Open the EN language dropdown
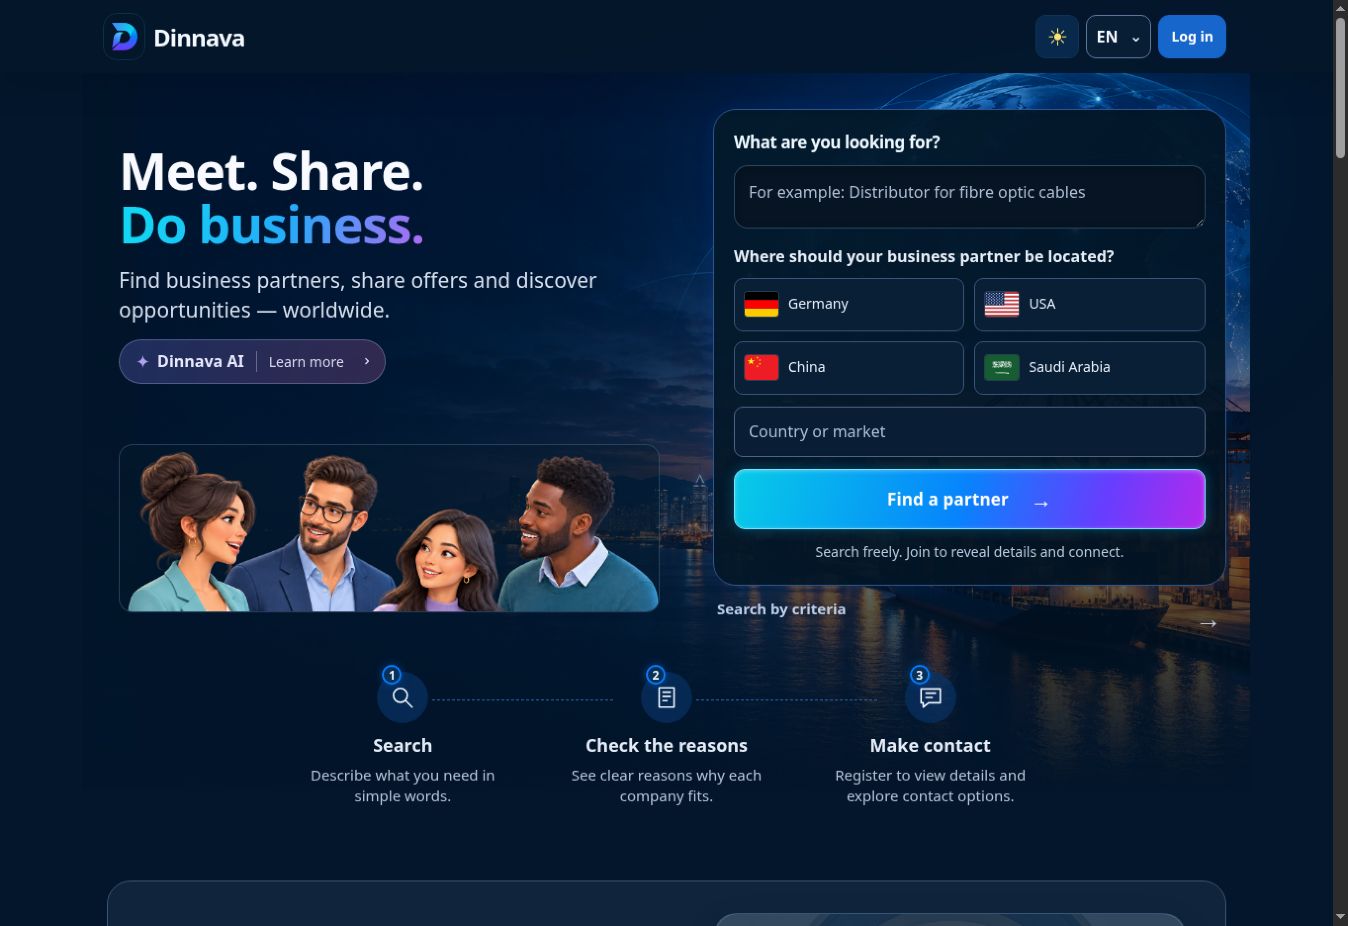 [1118, 37]
